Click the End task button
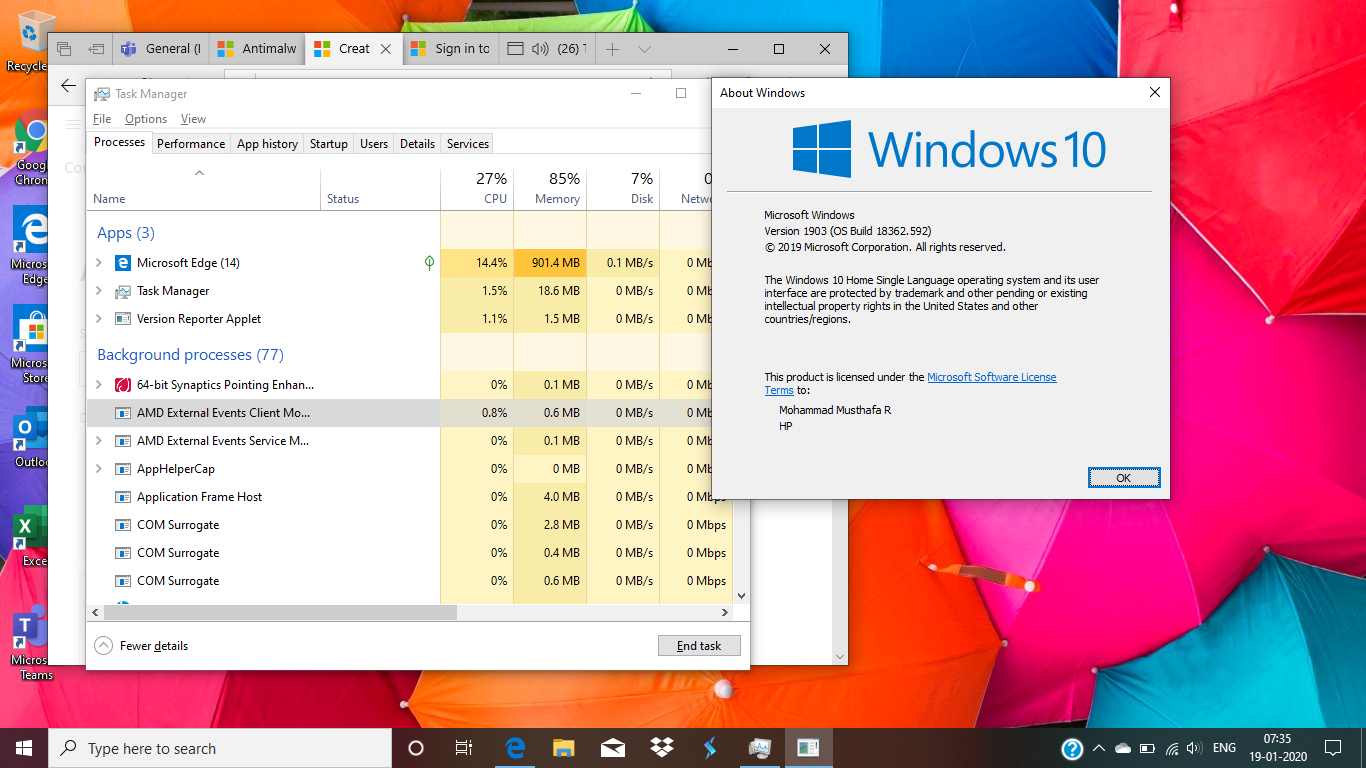The width and height of the screenshot is (1366, 768). tap(699, 646)
